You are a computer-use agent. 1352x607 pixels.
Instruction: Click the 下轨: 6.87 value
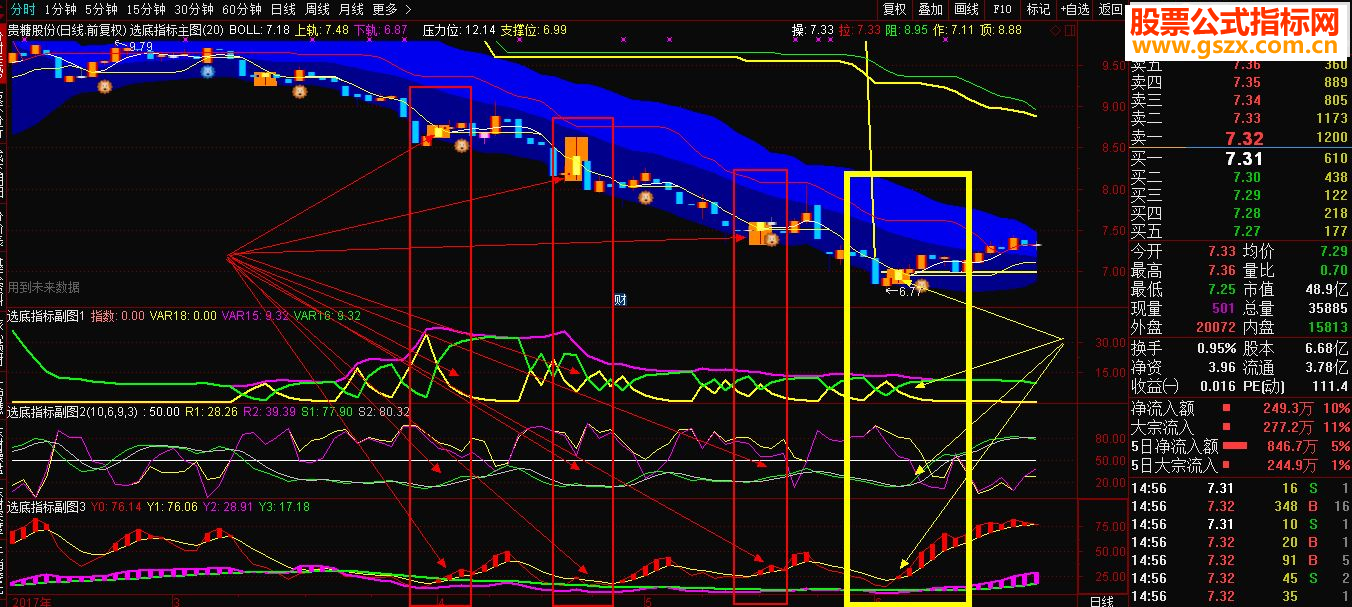coord(381,30)
